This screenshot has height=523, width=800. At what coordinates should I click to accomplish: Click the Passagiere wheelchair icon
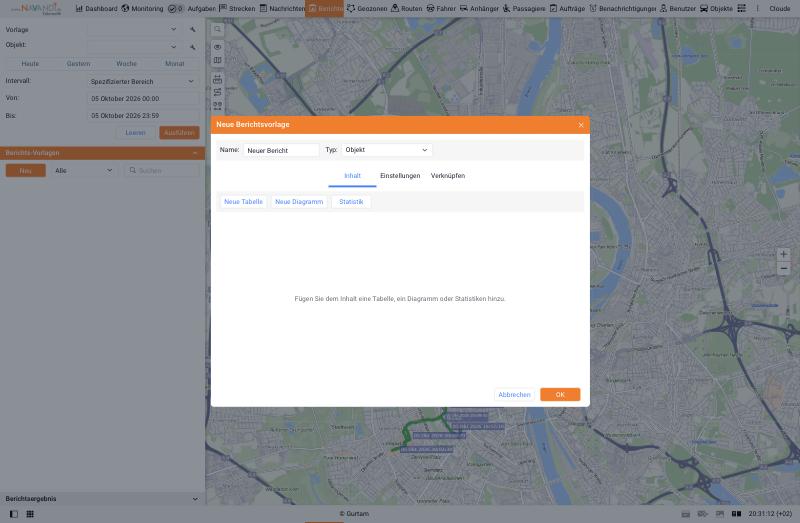pos(506,9)
